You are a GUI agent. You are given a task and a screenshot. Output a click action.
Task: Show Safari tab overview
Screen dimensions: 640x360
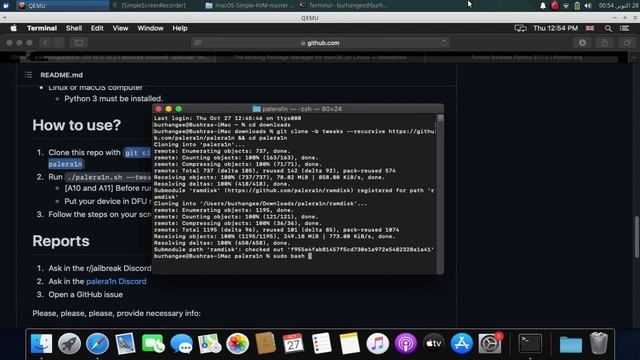[x=627, y=43]
